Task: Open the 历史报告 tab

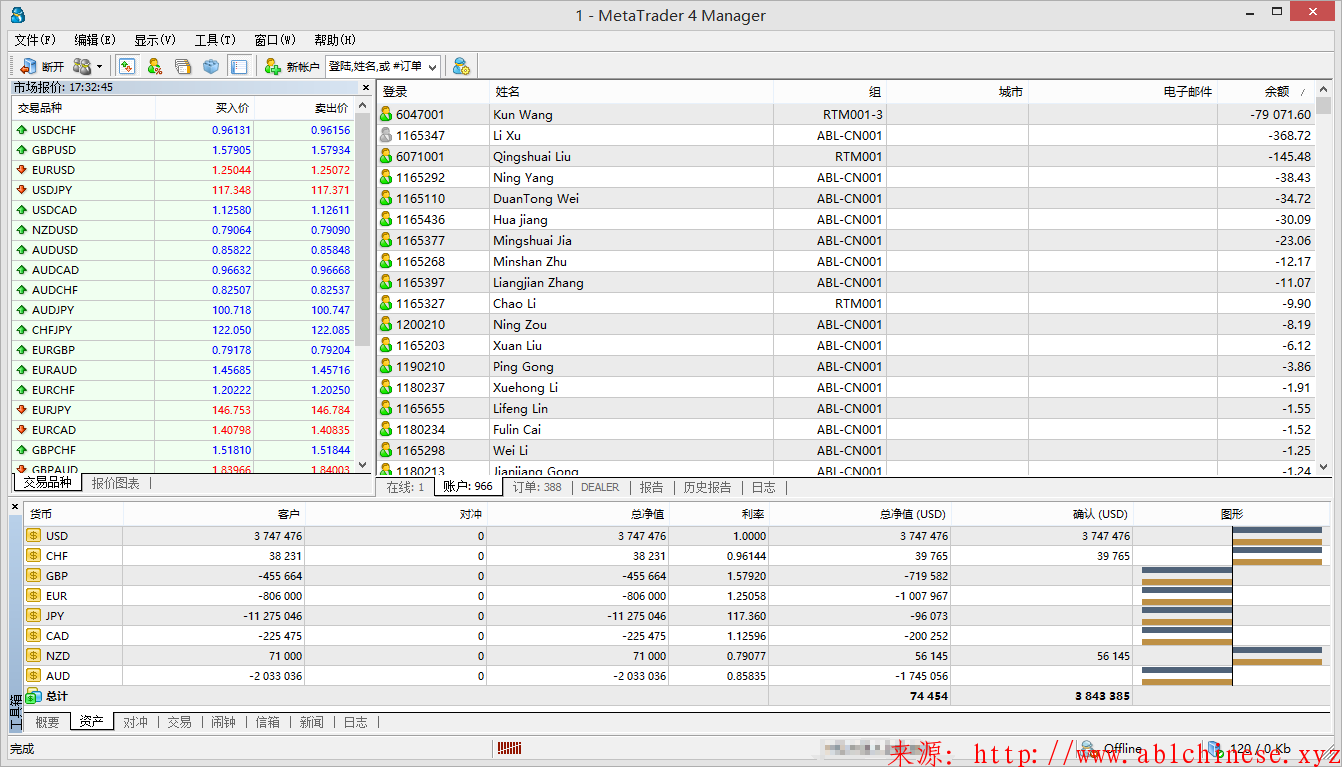Action: (707, 488)
